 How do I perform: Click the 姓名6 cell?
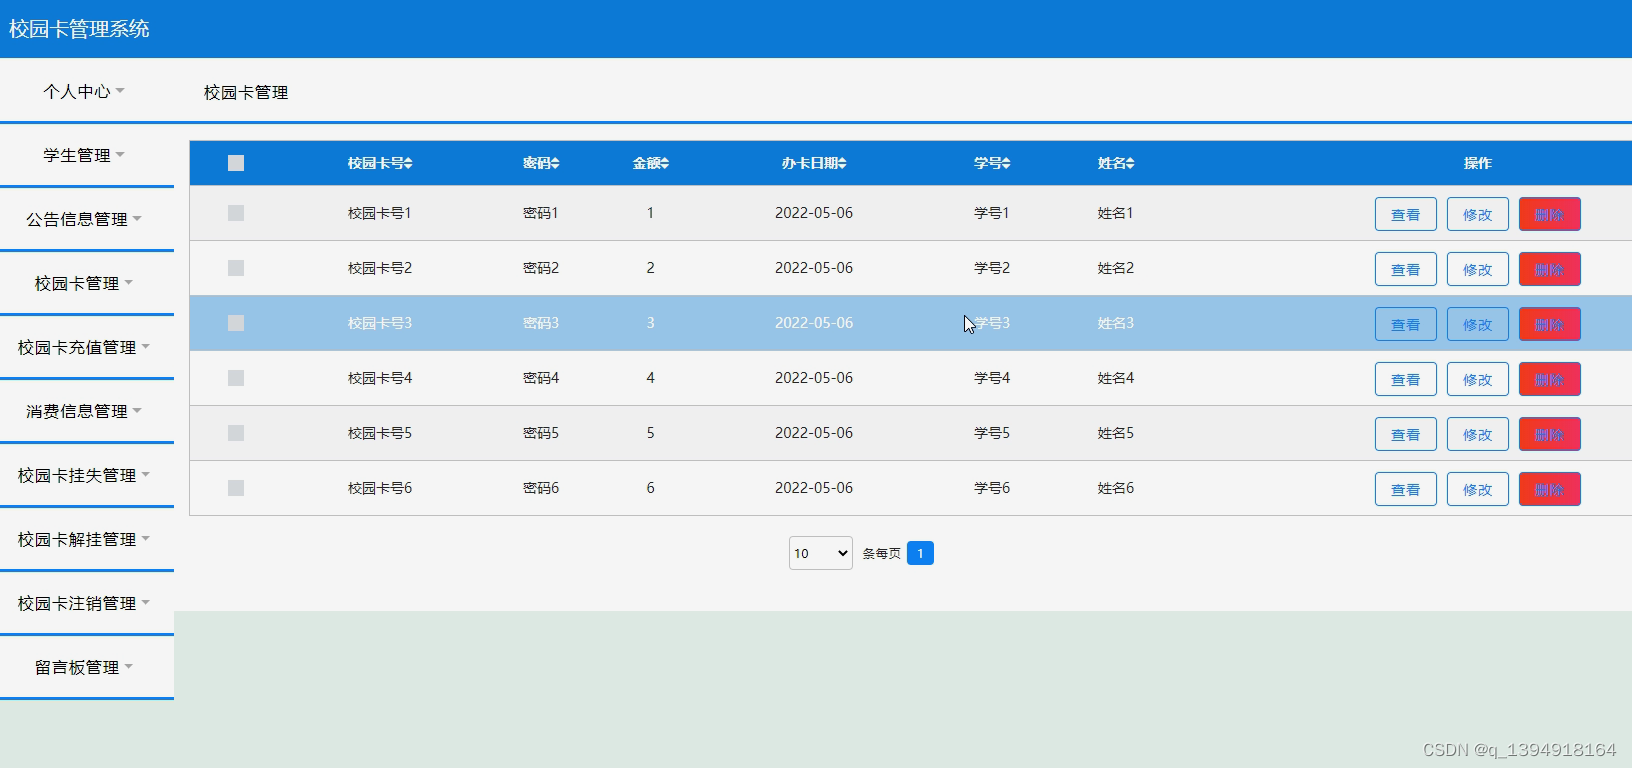click(1115, 488)
